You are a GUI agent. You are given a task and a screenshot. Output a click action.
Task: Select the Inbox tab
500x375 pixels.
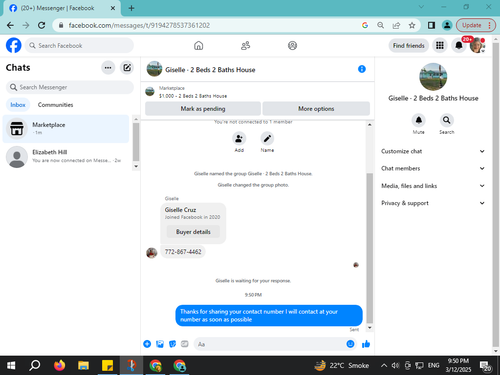coord(18,105)
